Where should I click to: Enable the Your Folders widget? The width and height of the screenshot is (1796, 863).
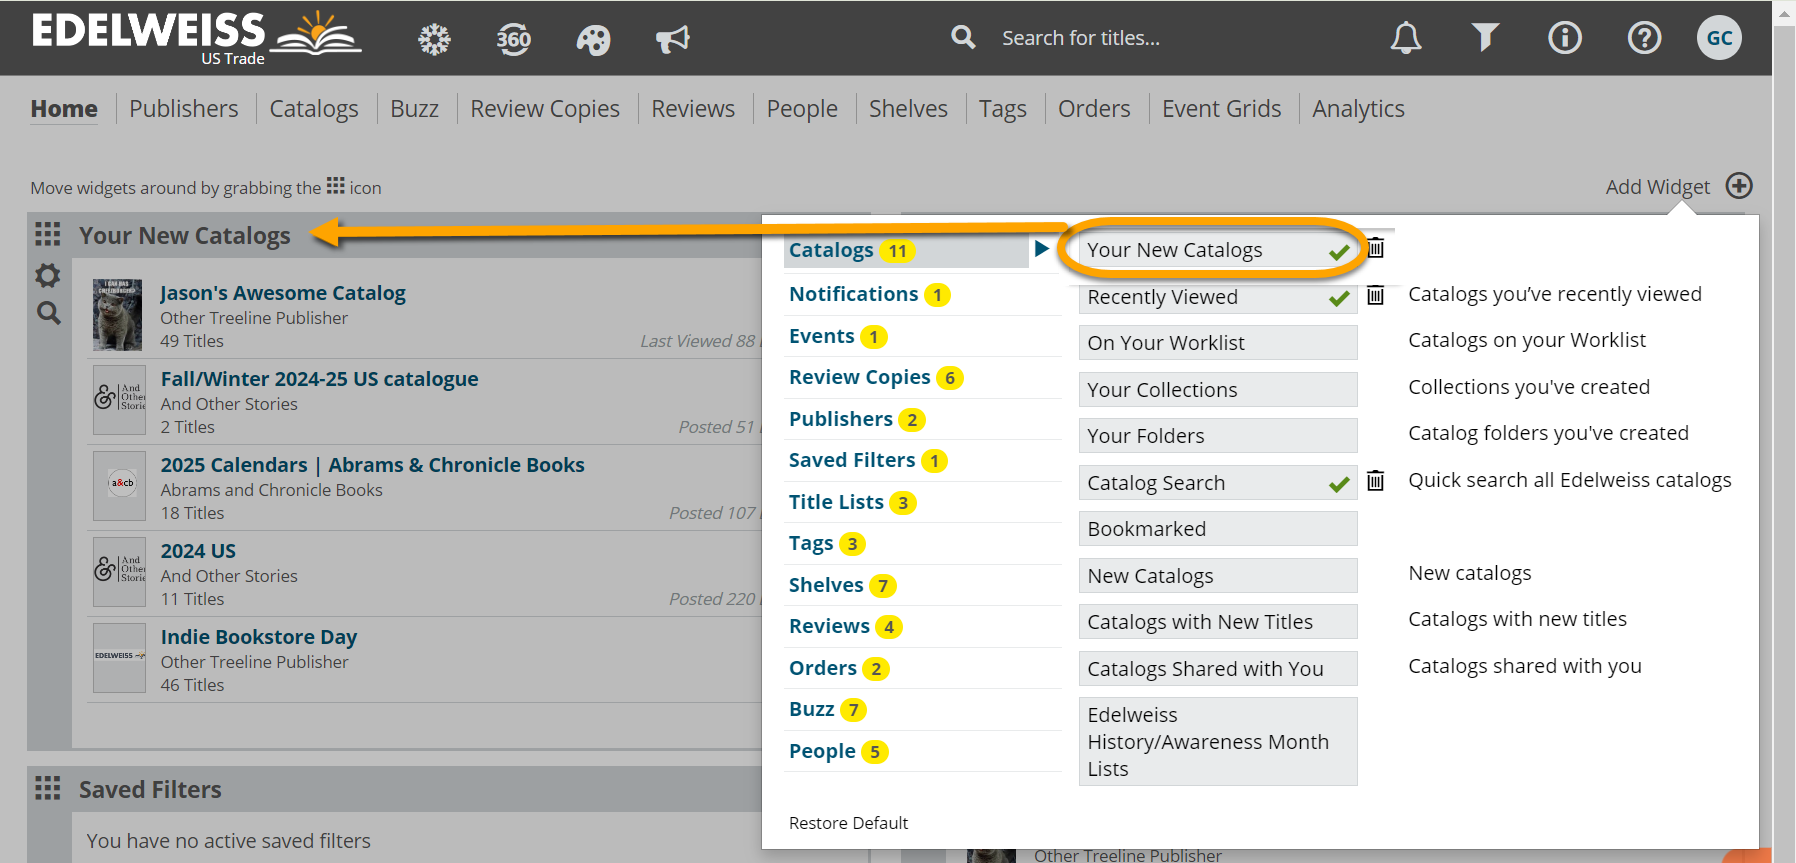[1217, 436]
